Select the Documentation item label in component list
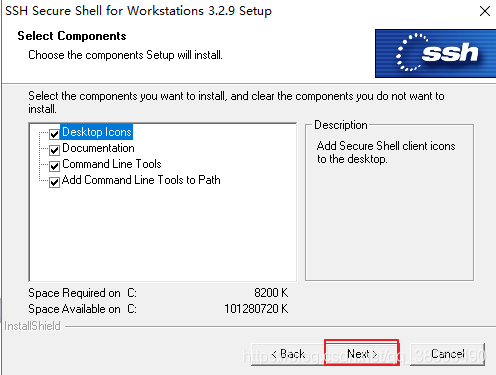Viewport: 496px width, 375px height. tap(98, 148)
